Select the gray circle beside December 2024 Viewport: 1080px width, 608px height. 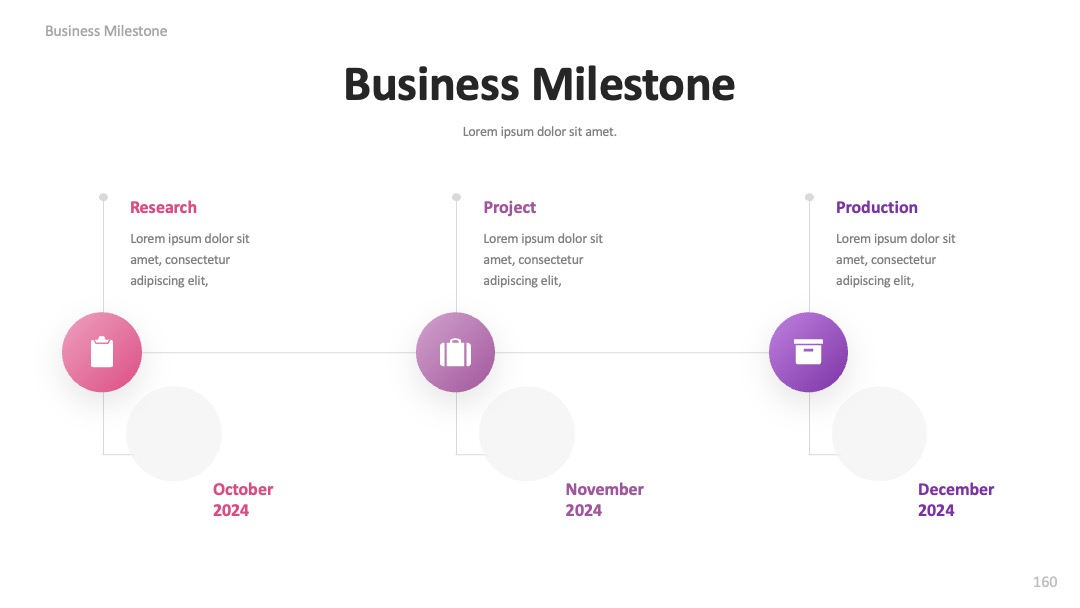click(x=880, y=433)
